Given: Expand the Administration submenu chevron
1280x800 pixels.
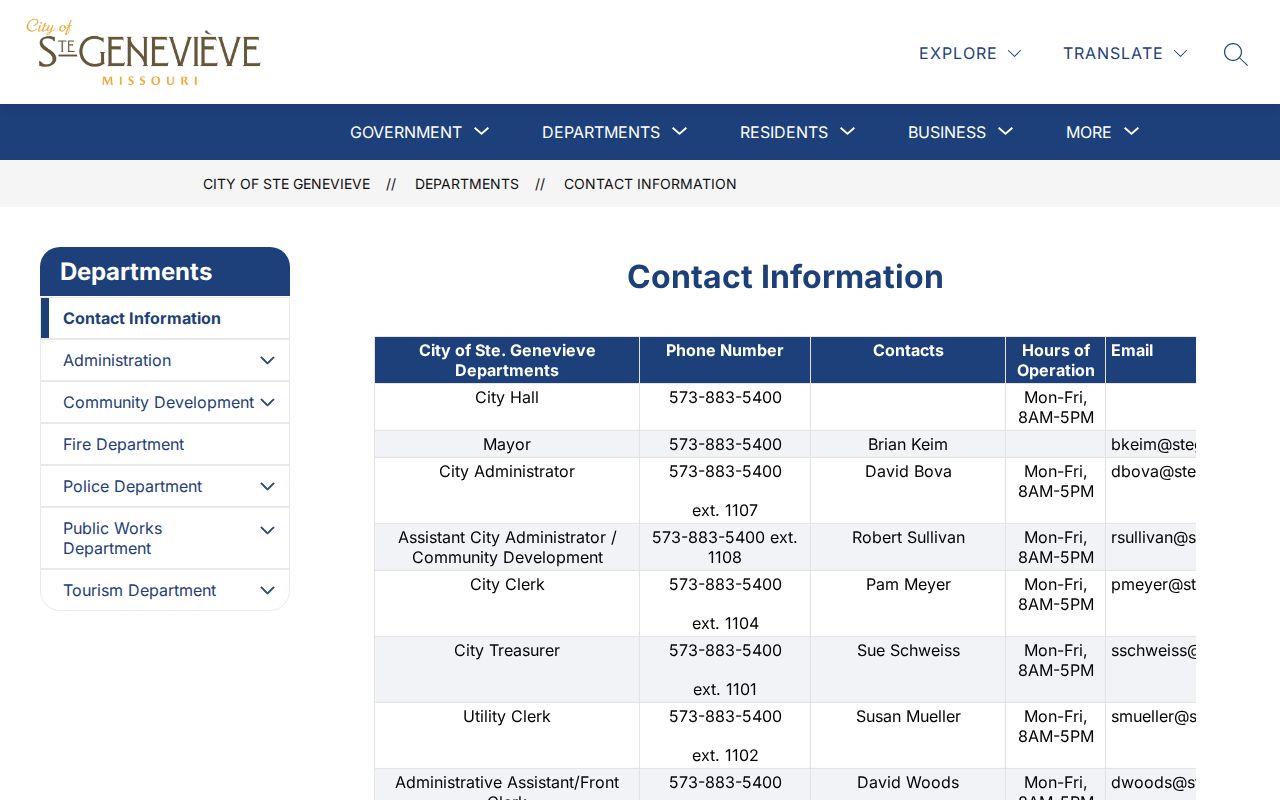Looking at the screenshot, I should tap(267, 360).
